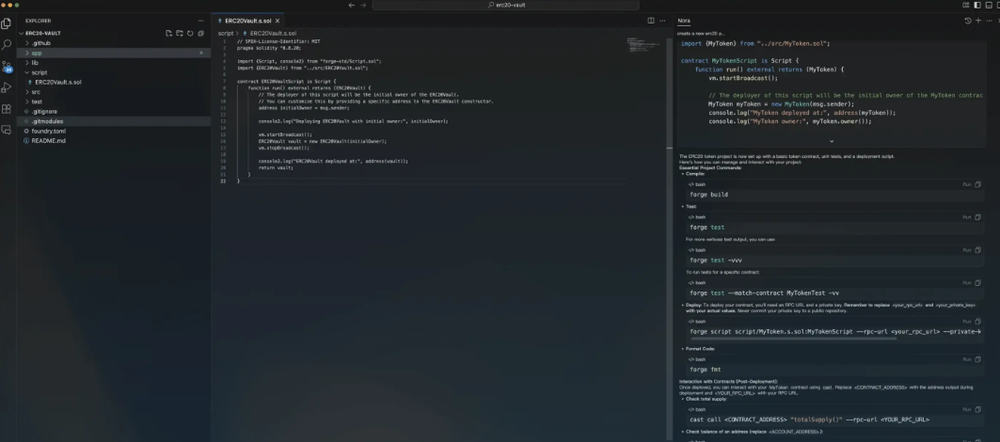Open the Extensions view
1000x442 pixels.
7,108
